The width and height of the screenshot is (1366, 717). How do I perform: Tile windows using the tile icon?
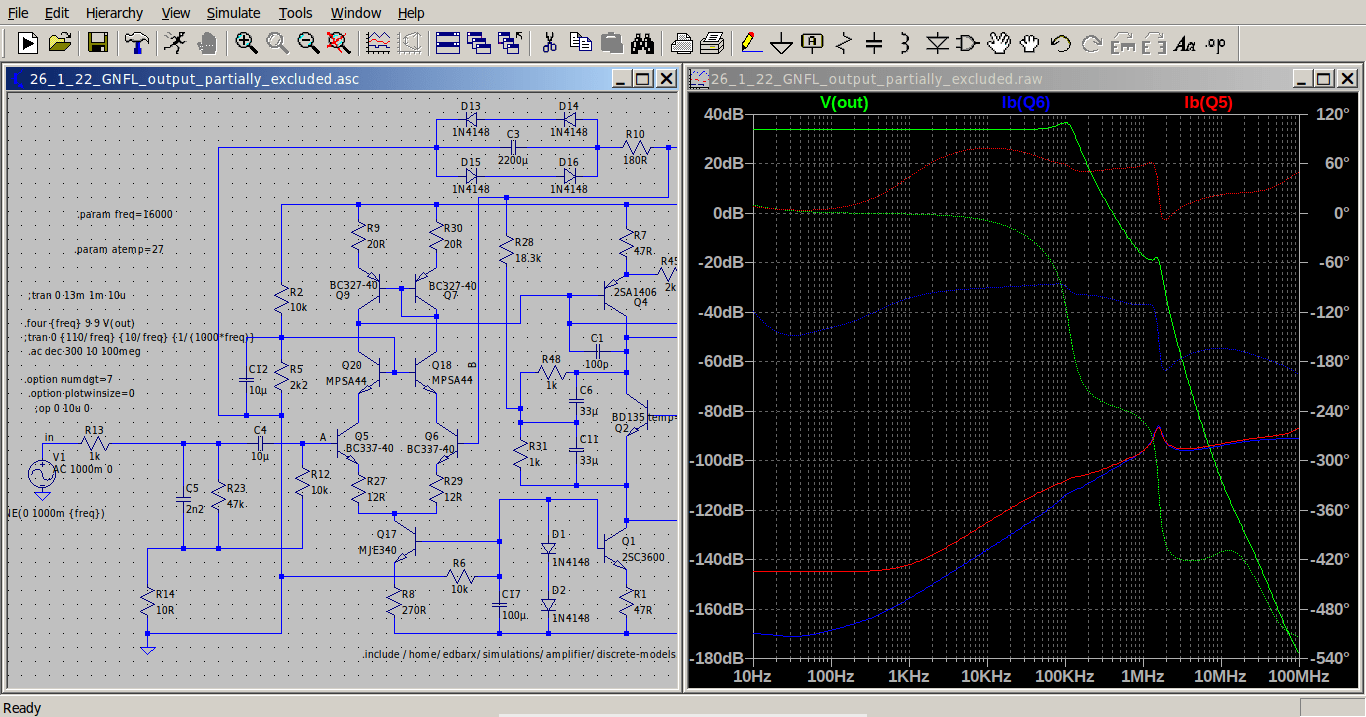tap(448, 43)
